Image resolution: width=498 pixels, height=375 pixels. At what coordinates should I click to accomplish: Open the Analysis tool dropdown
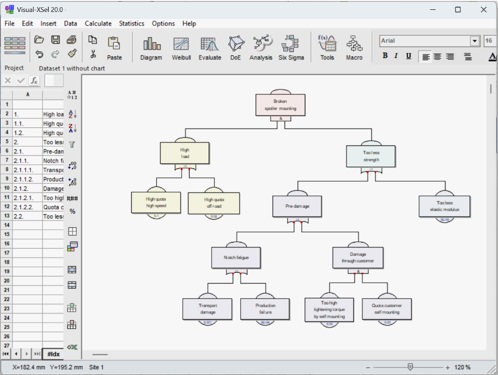tap(261, 48)
